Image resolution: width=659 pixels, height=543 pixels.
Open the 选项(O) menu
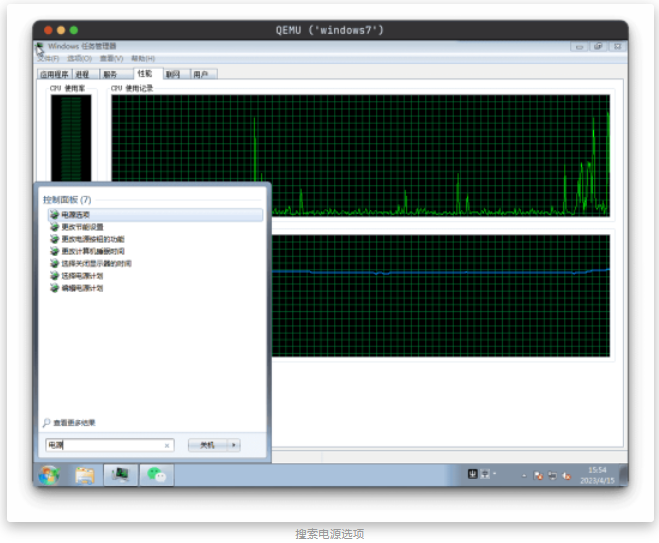[79, 59]
